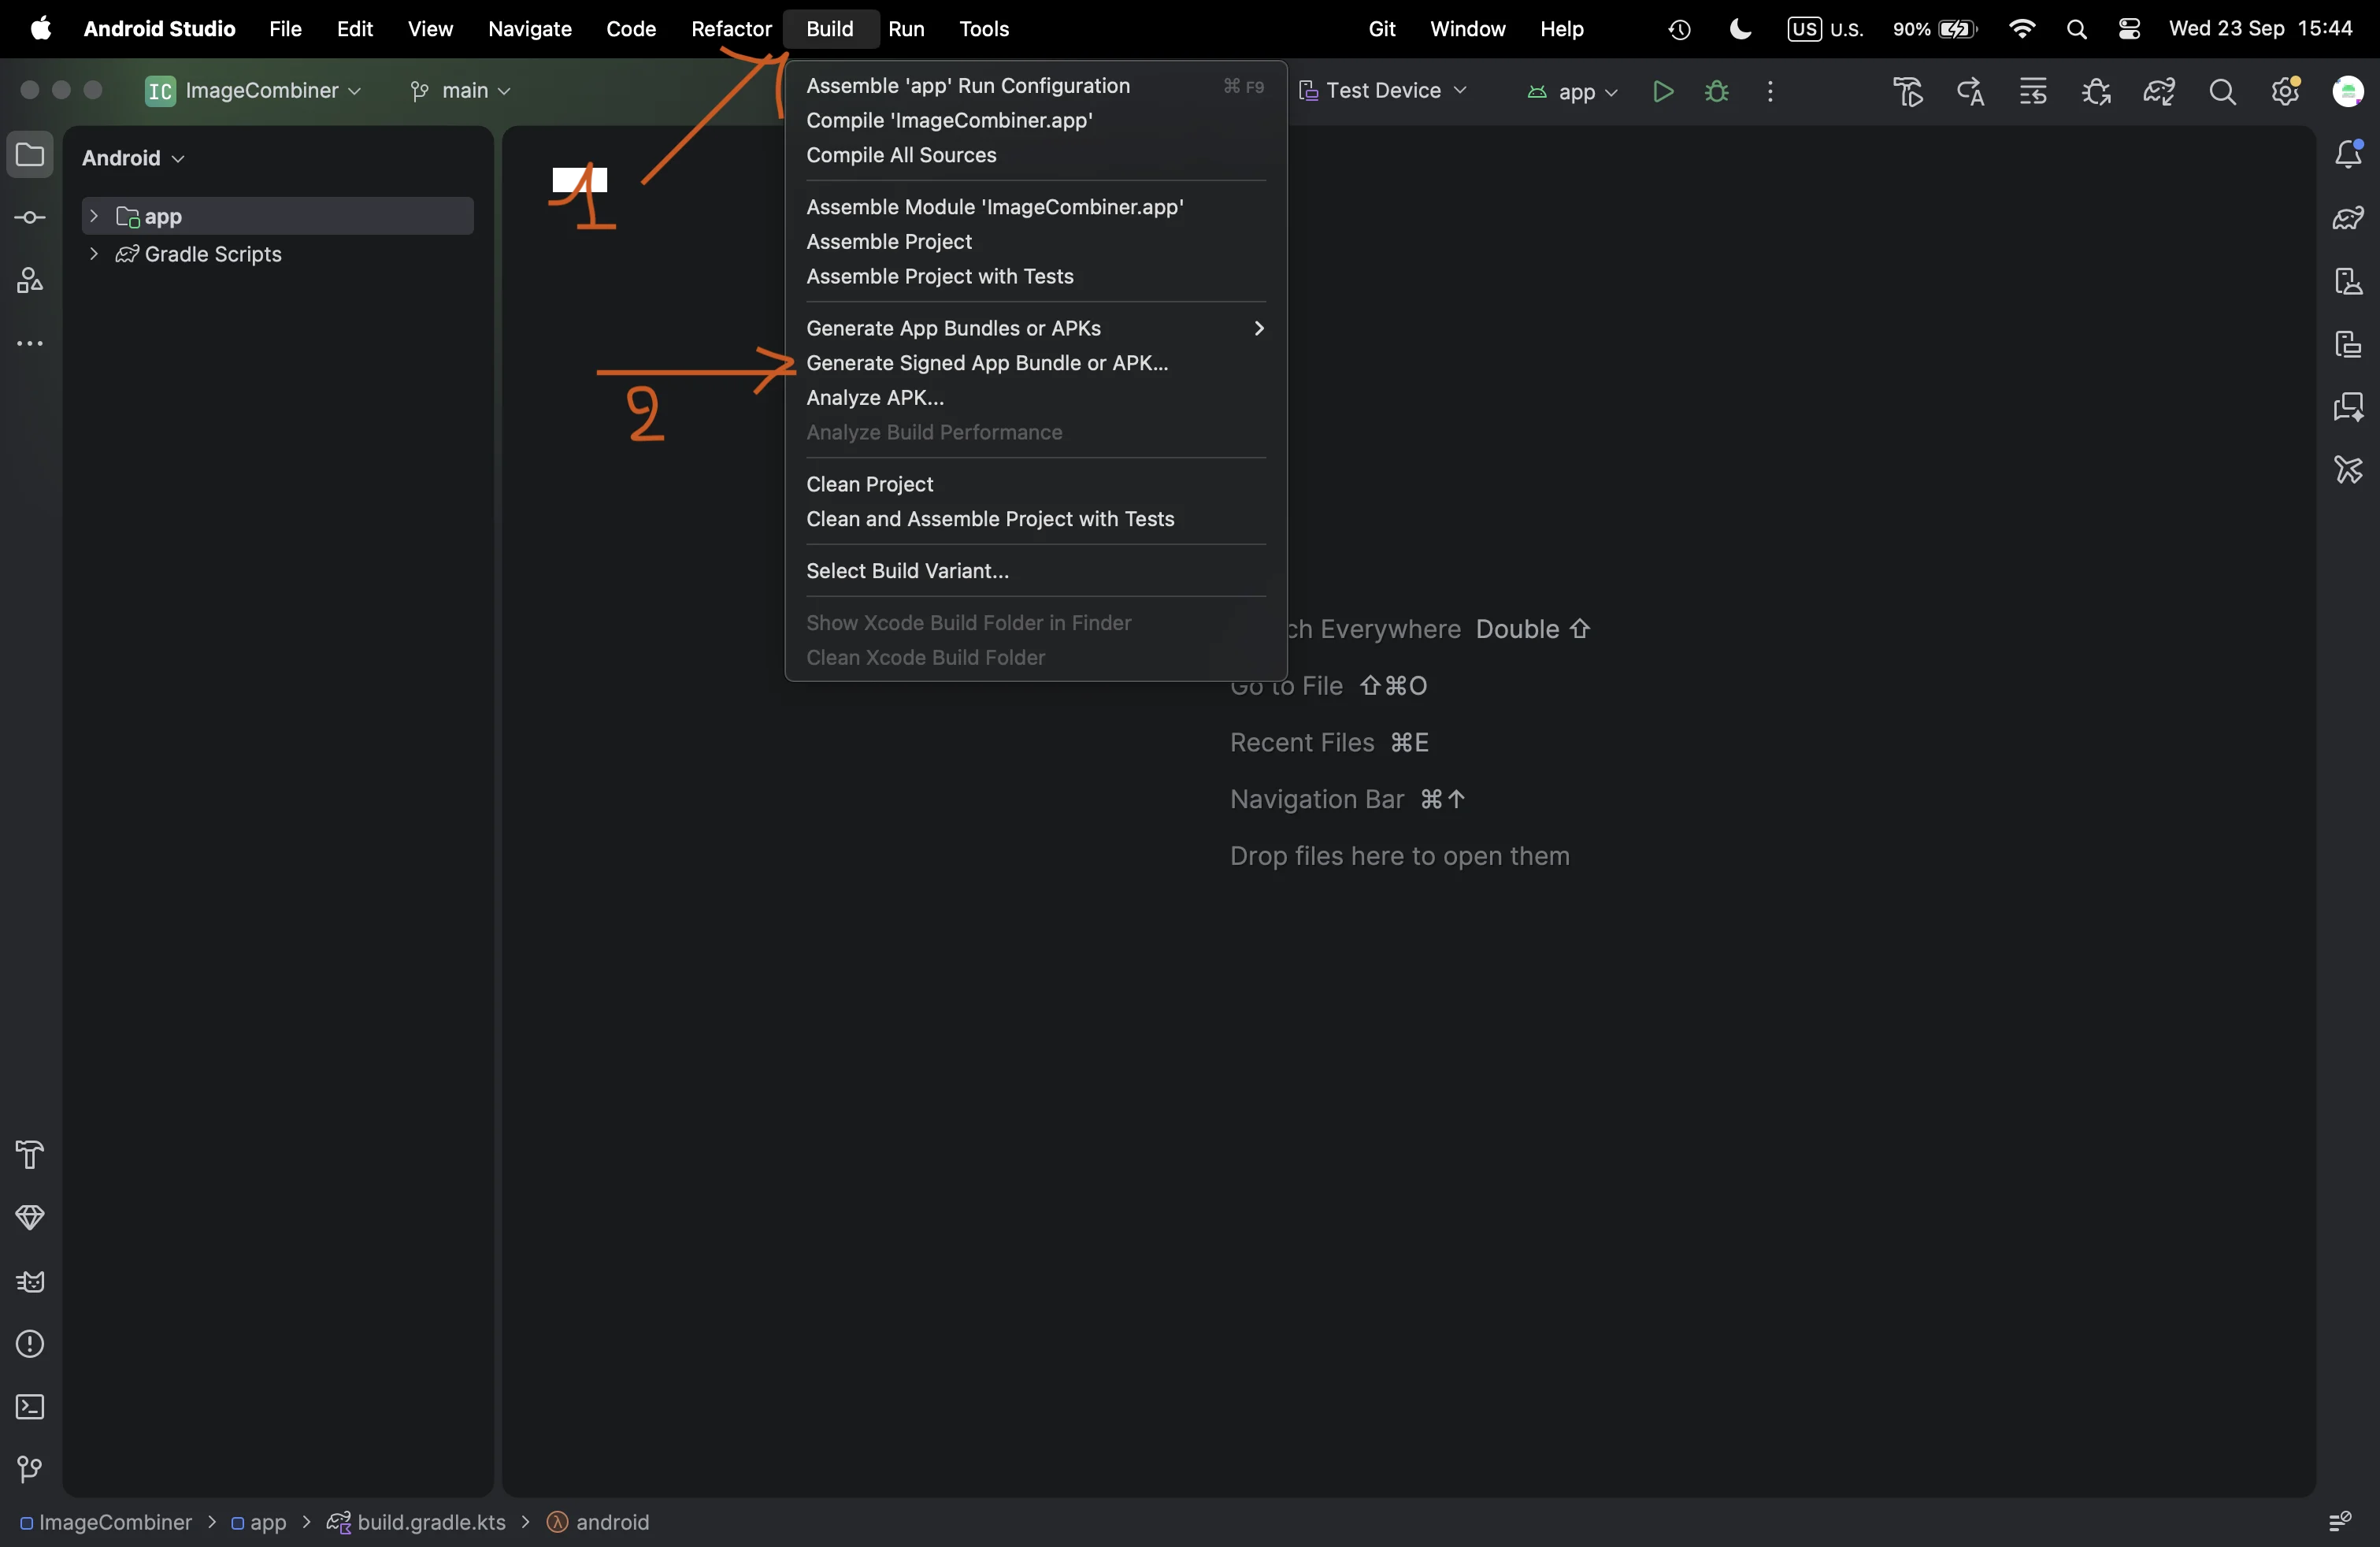
Task: Select Analyze APK menu entry
Action: click(1036, 398)
